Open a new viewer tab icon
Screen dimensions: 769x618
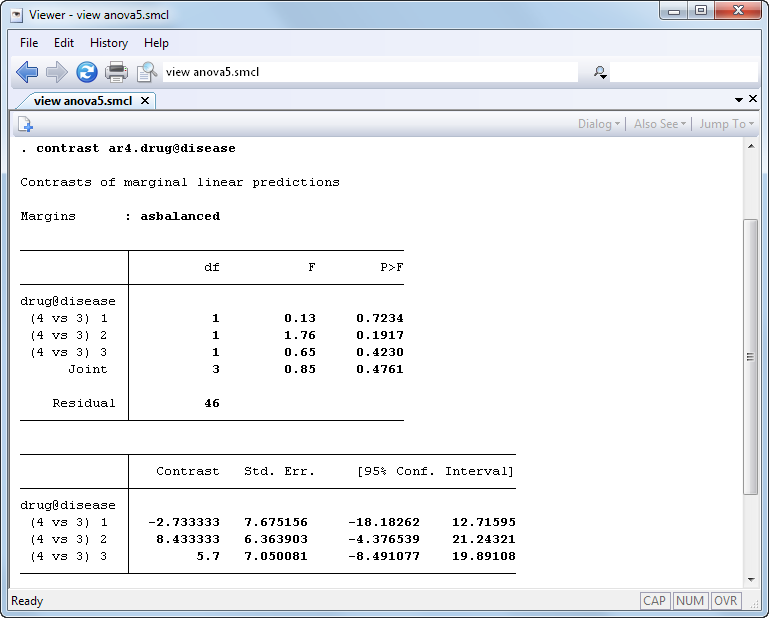click(x=25, y=124)
